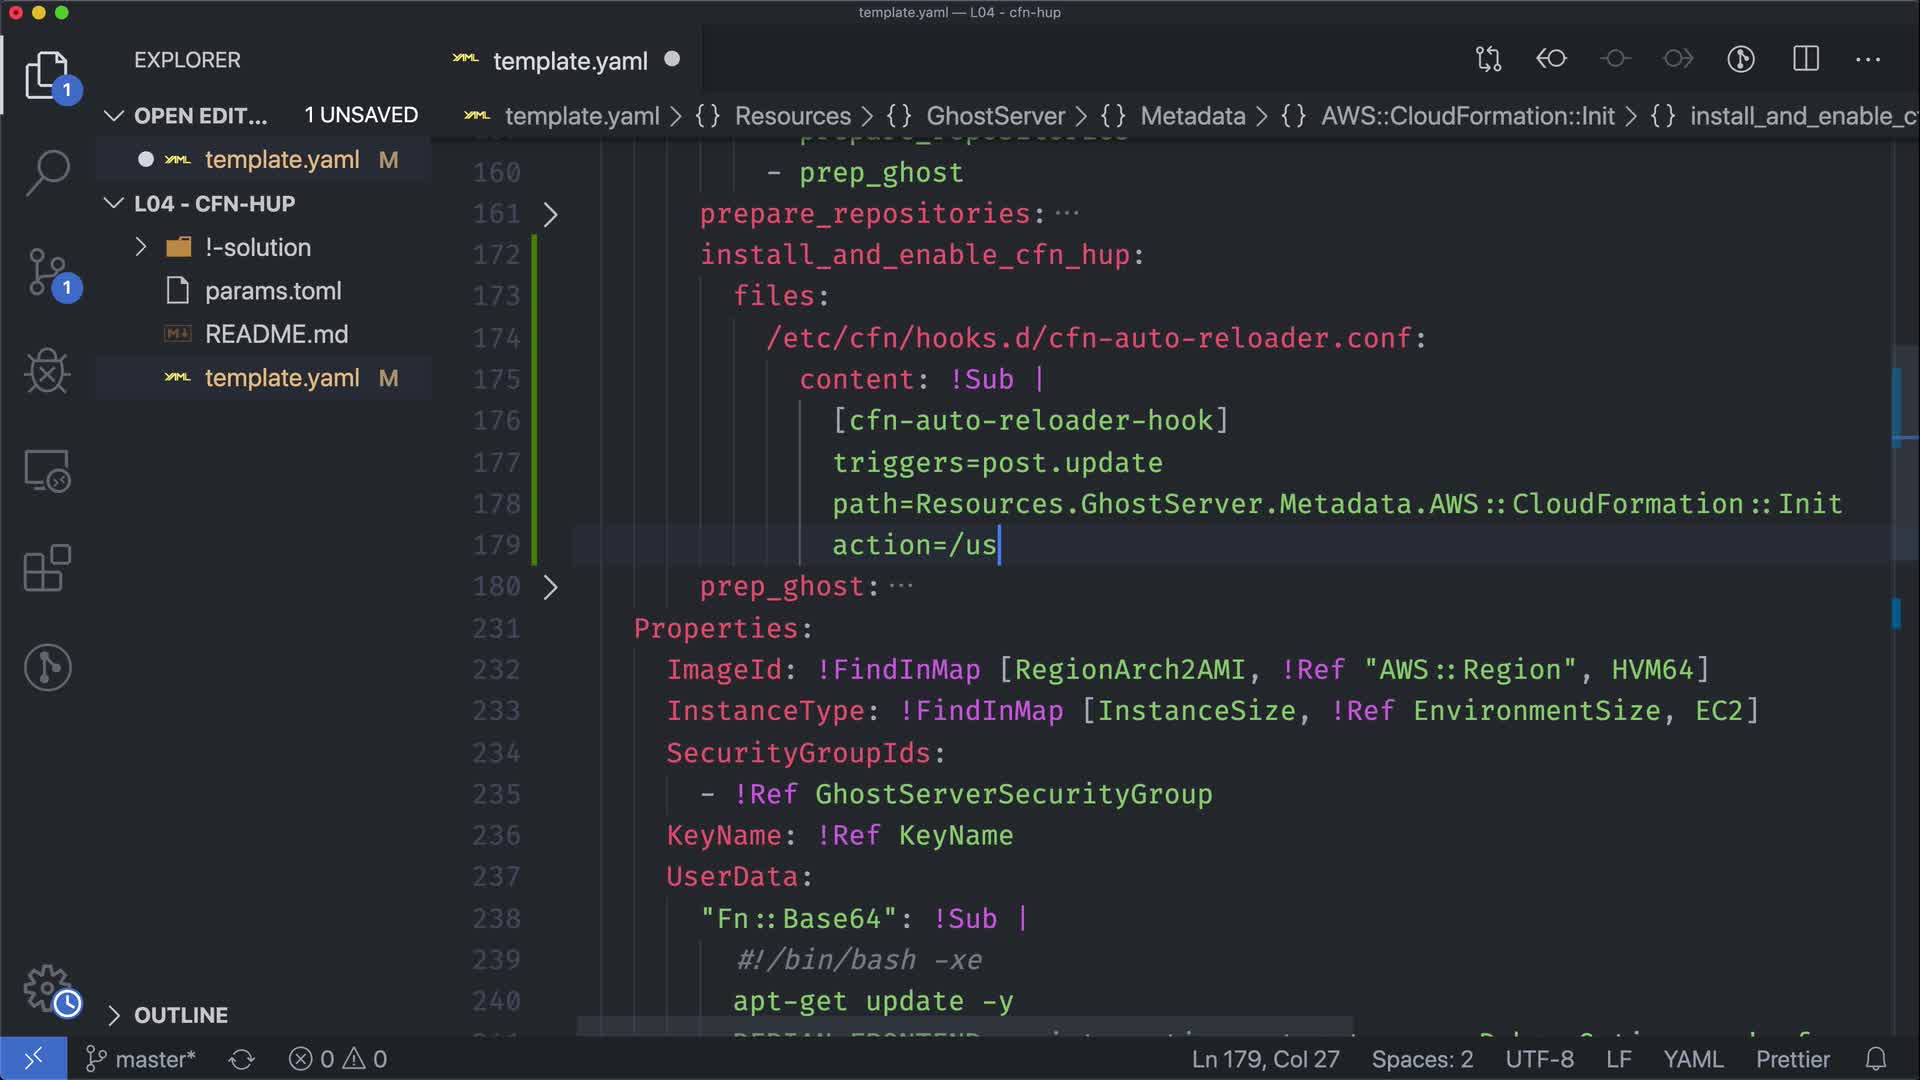Click GhostServer in the breadcrumb path
Screen dimensions: 1920x1080
(994, 116)
